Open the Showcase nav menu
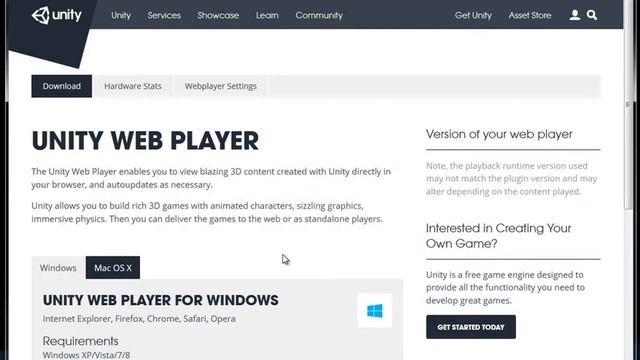640x360 pixels. tap(218, 16)
